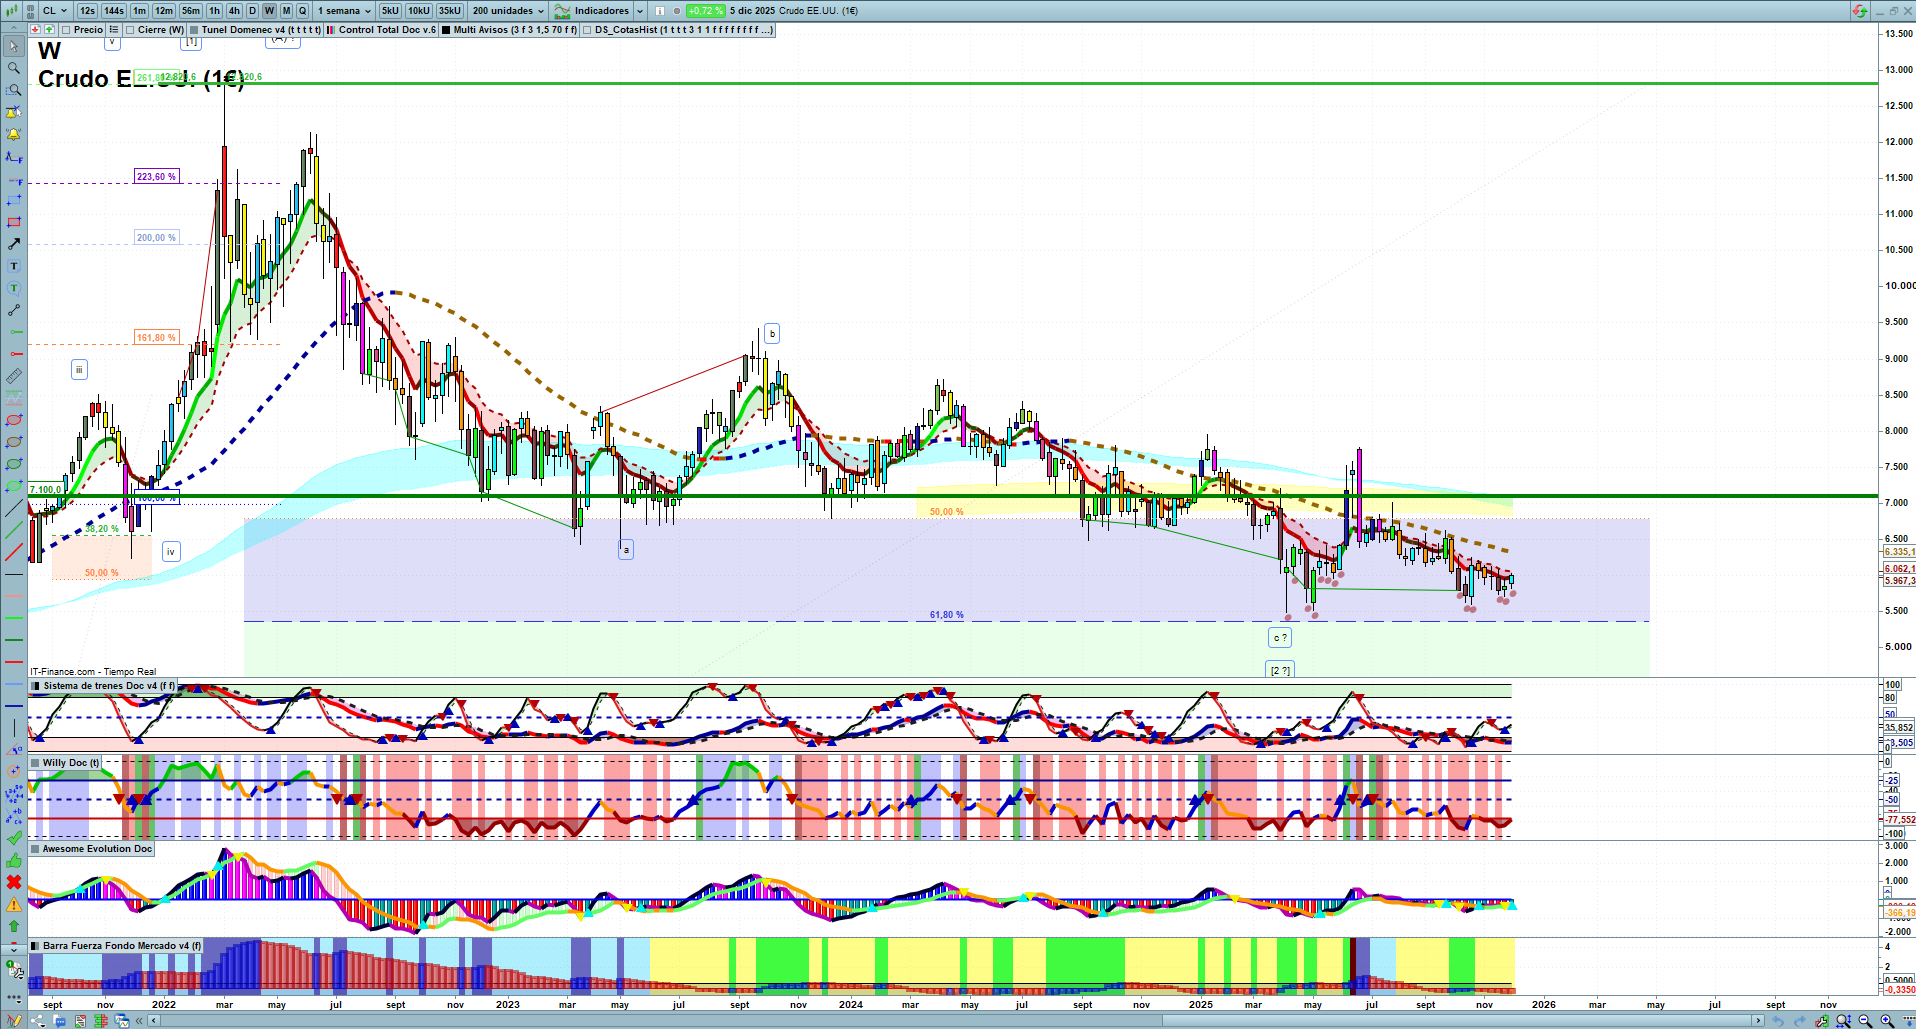1916x1029 pixels.
Task: Select the alert bell tool
Action: (x=14, y=134)
